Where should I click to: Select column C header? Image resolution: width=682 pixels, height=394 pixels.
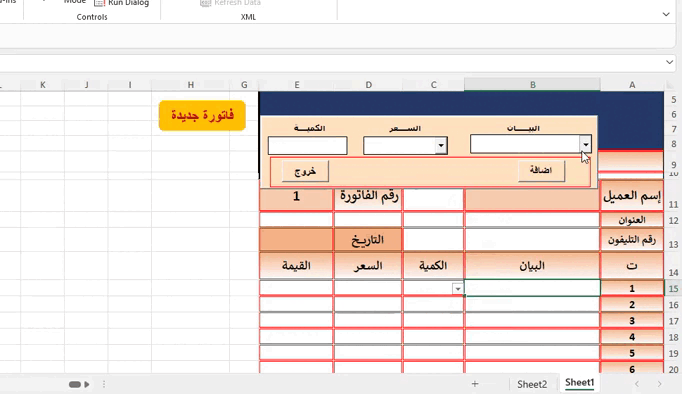pyautogui.click(x=433, y=85)
